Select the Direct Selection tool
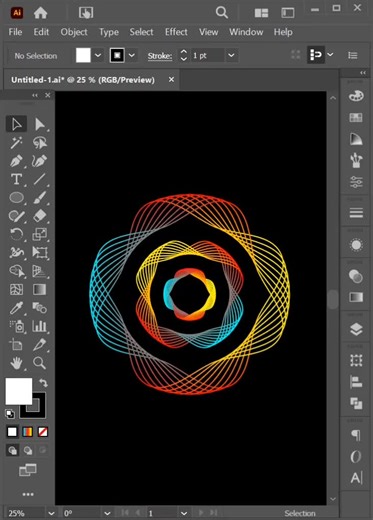Viewport: 373px width, 520px height. point(40,124)
